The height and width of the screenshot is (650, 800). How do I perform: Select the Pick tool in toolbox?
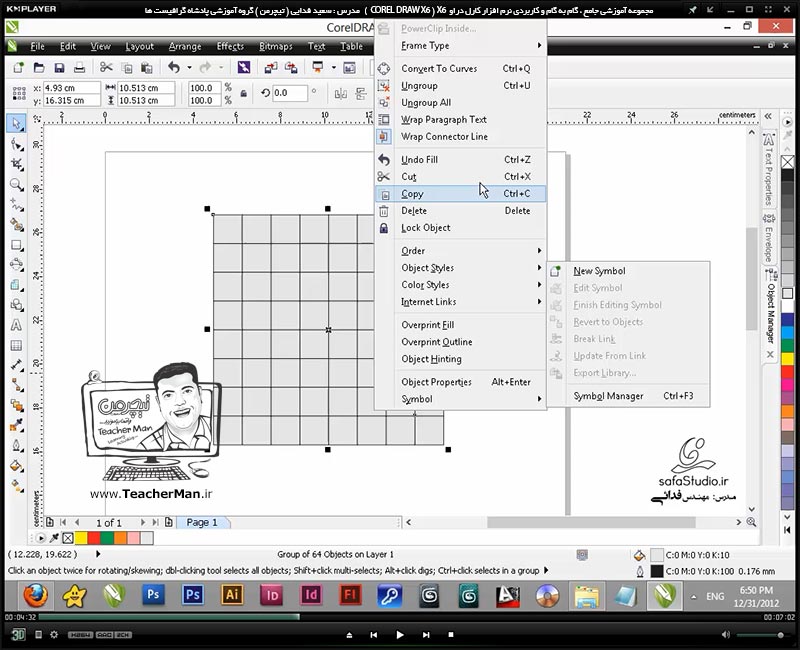(x=16, y=123)
